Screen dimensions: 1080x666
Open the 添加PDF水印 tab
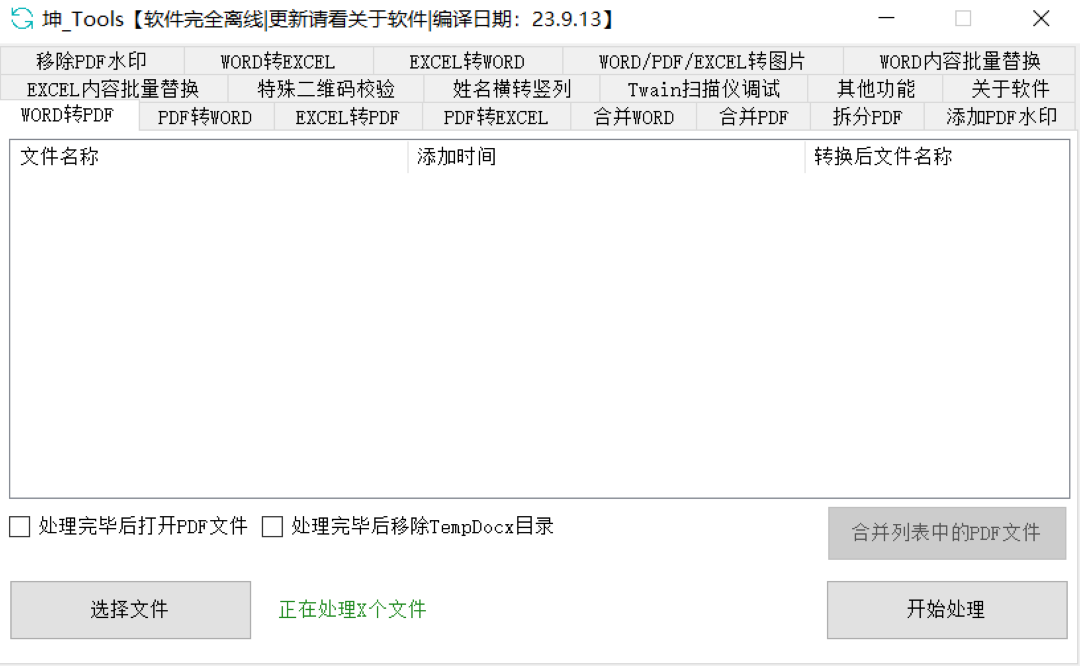[1000, 117]
